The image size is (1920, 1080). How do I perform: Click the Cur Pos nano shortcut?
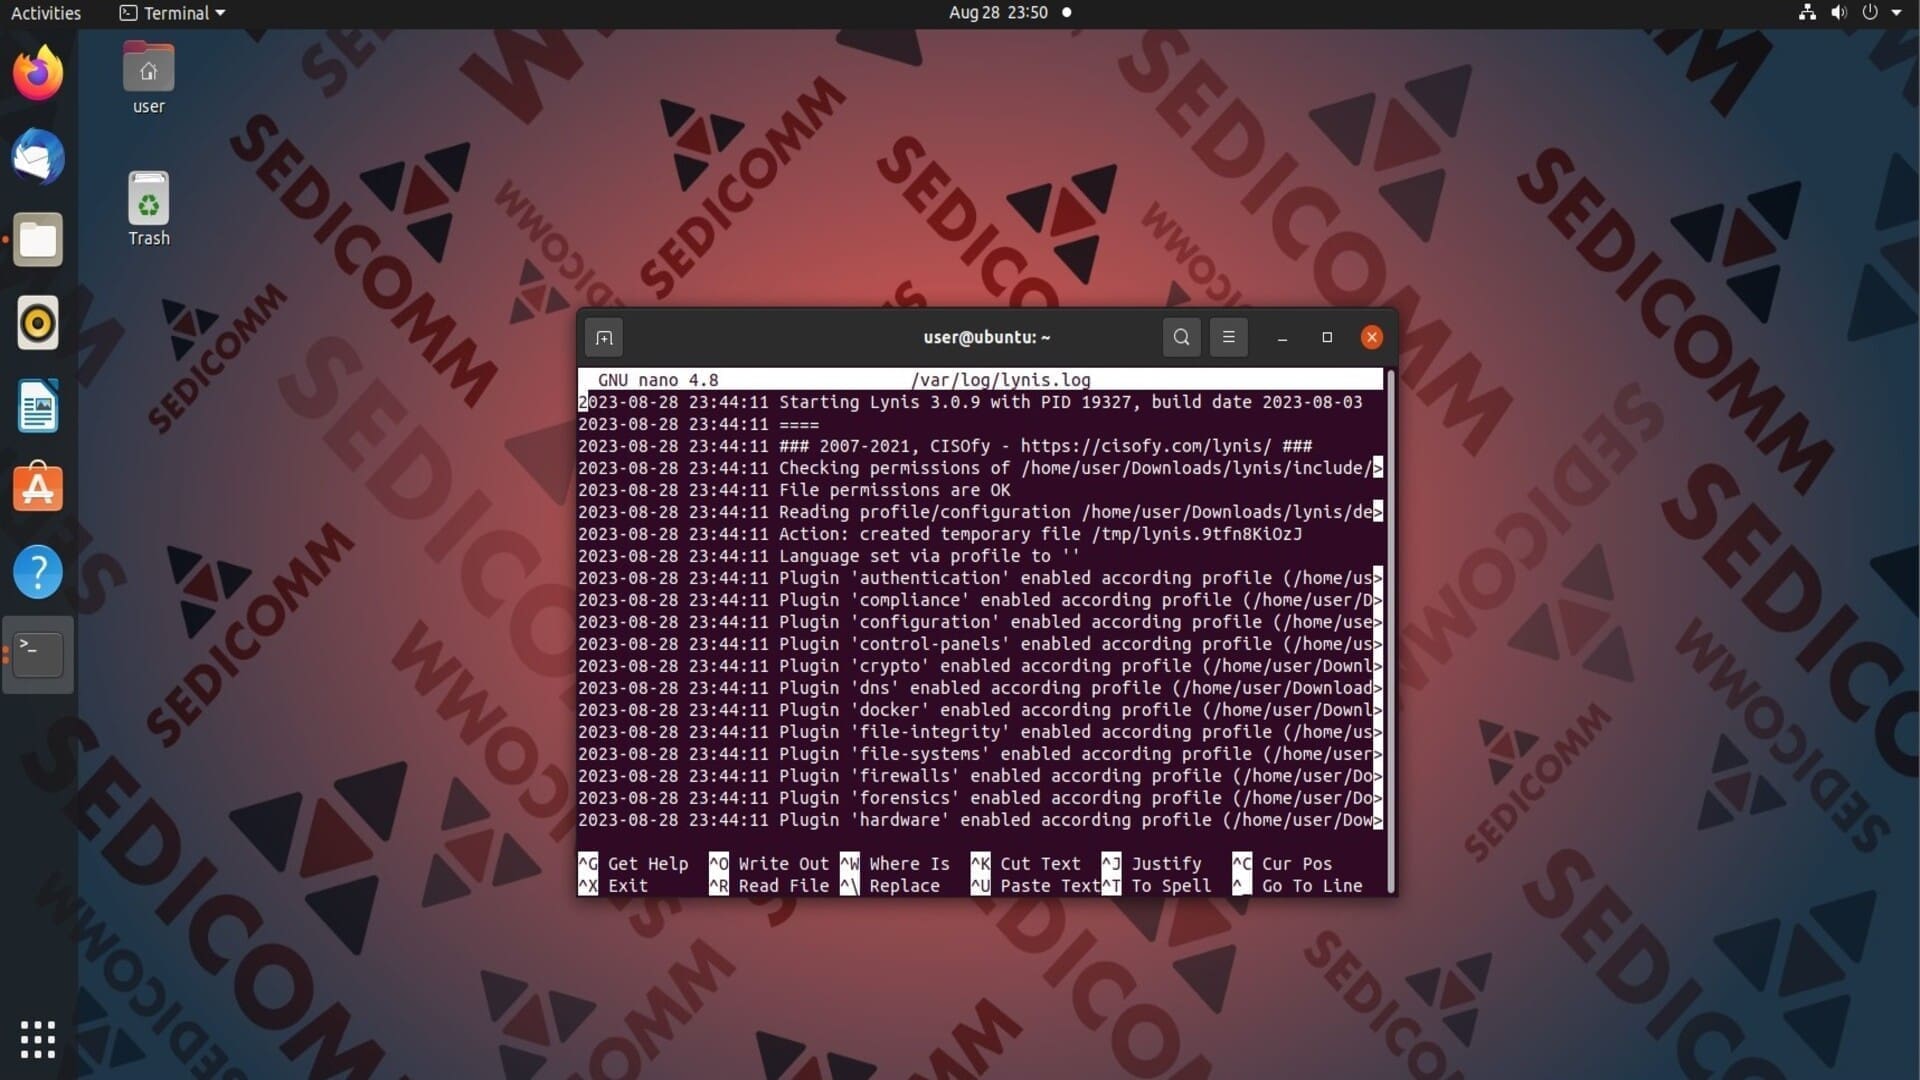(1283, 864)
